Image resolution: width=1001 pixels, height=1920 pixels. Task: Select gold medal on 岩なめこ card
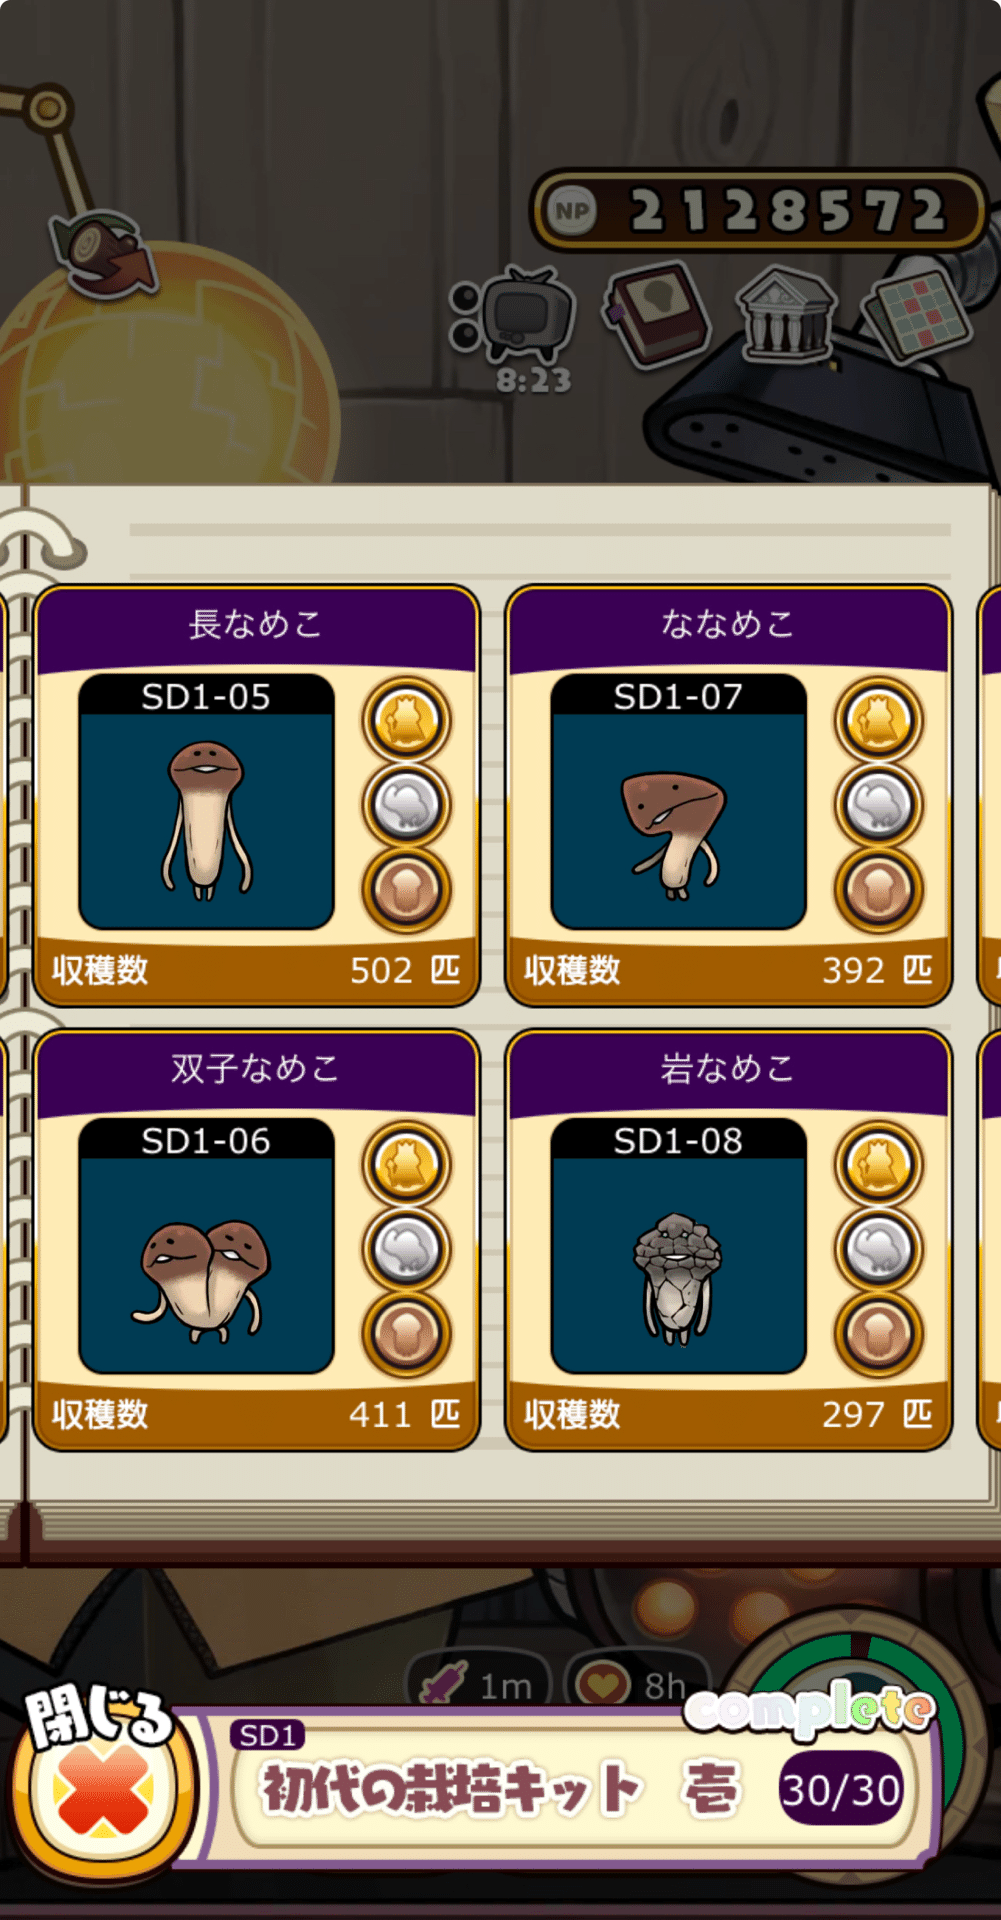click(879, 1164)
